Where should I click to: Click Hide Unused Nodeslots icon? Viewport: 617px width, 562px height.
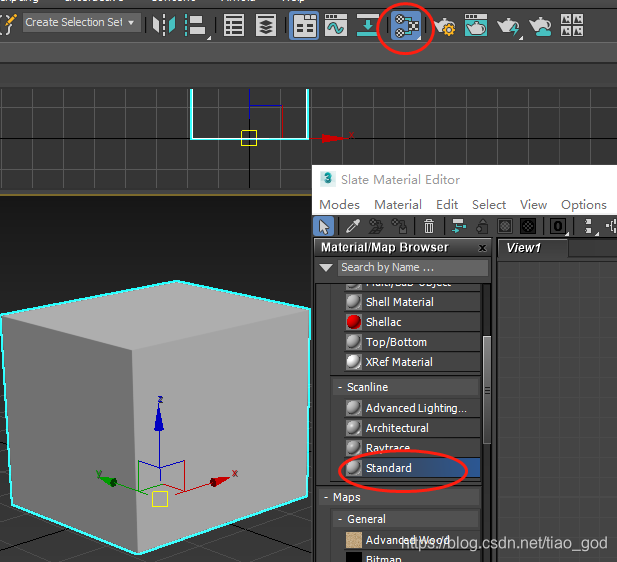pyautogui.click(x=482, y=226)
